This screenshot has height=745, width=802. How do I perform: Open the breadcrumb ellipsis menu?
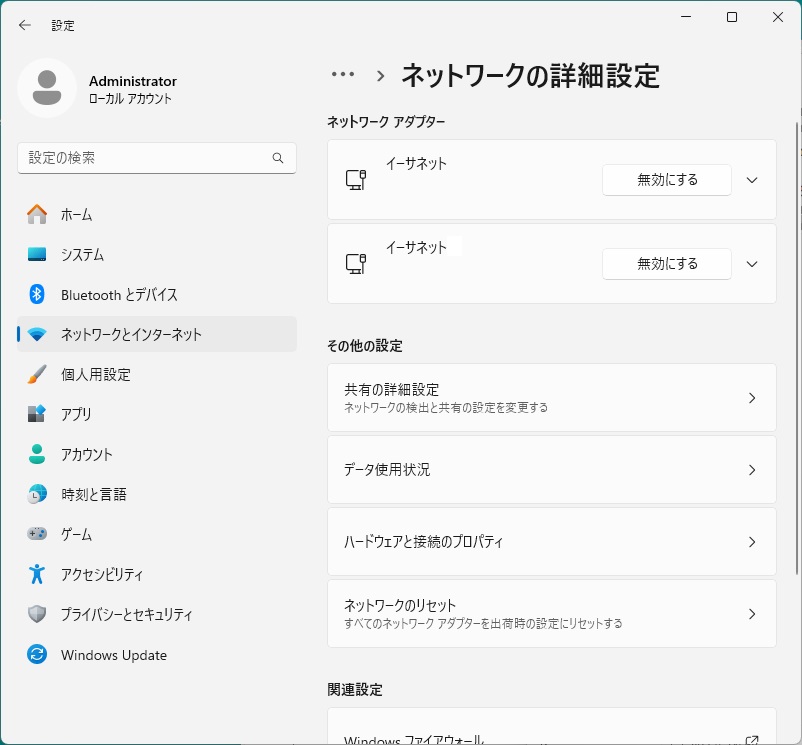coord(343,75)
